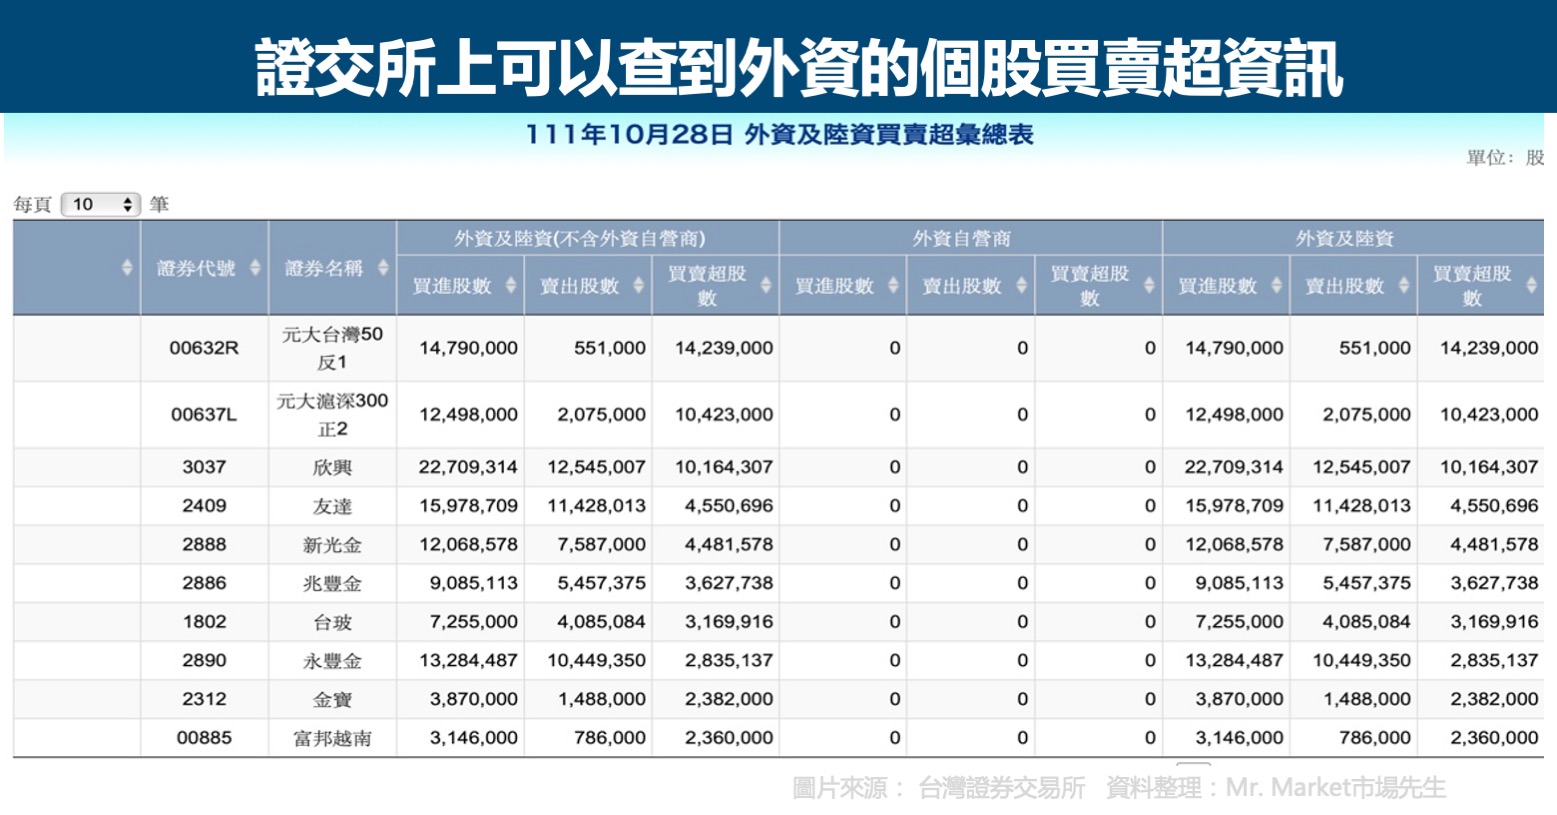
Task: Click 4,550,696 in first 買賣超股數 column
Action: pyautogui.click(x=729, y=506)
